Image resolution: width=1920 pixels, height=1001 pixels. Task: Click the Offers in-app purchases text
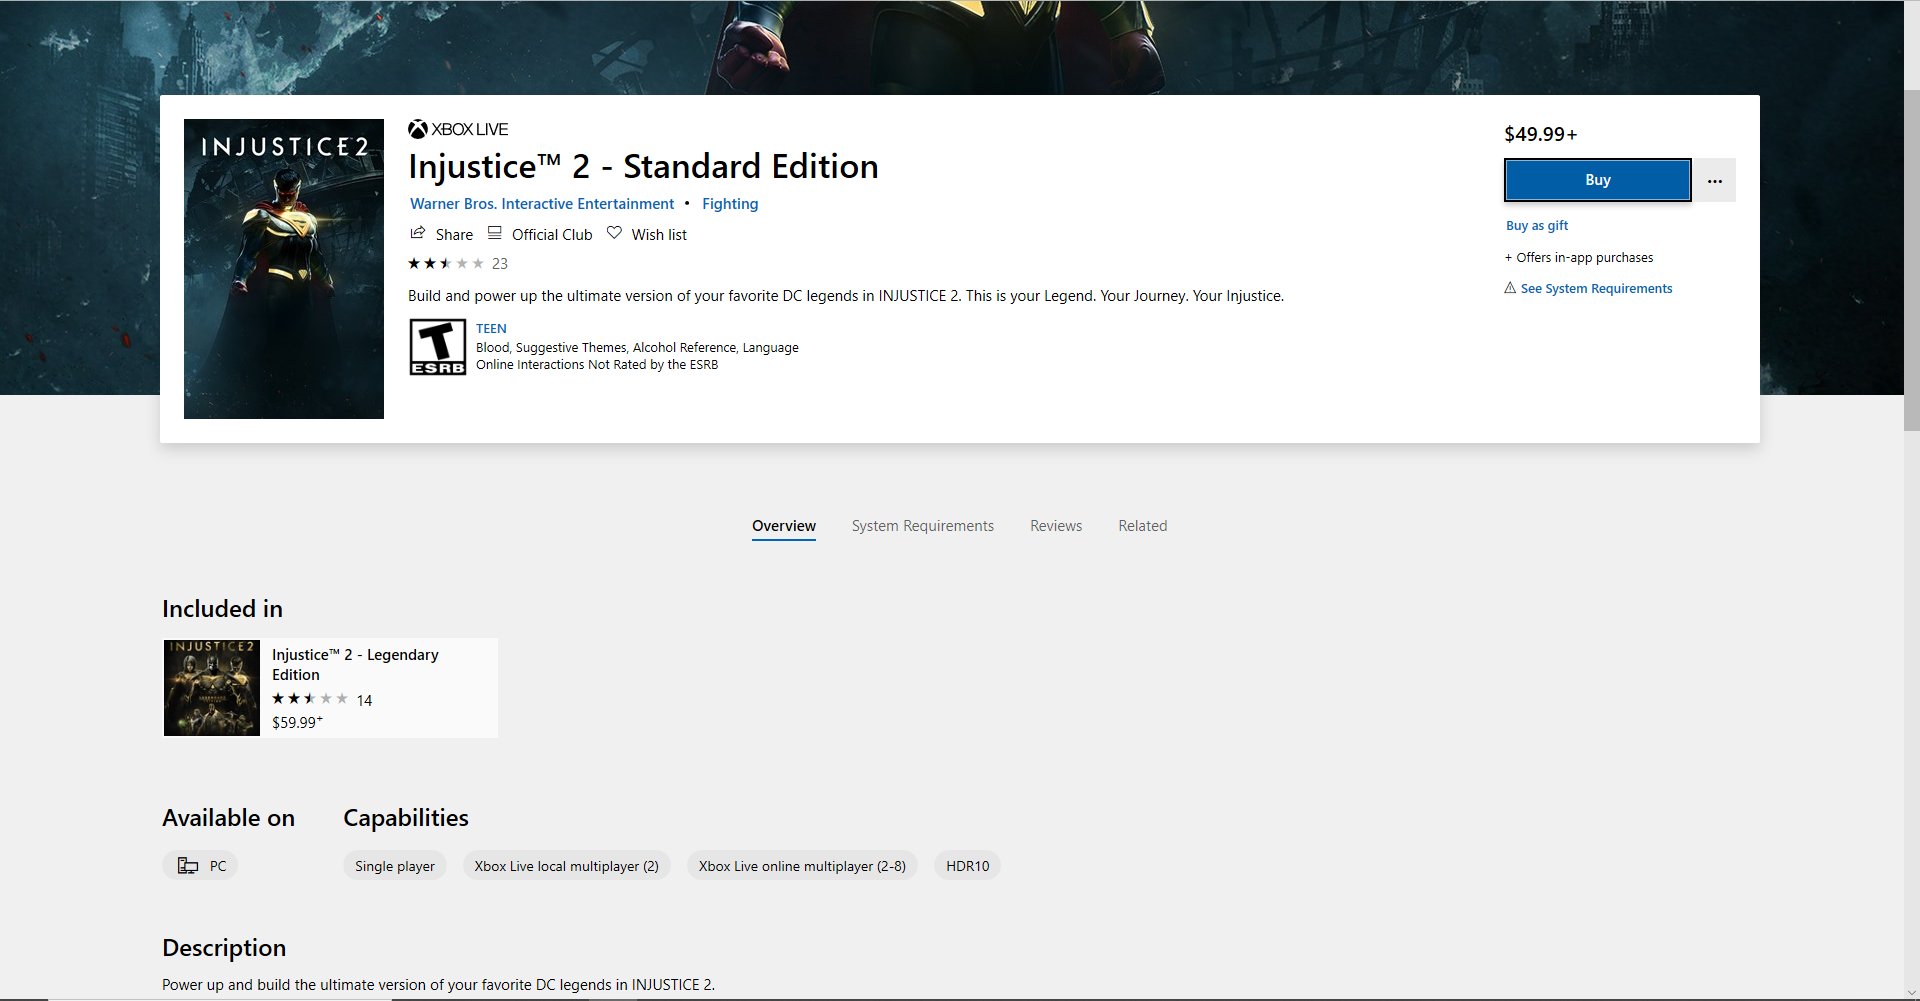point(1579,258)
